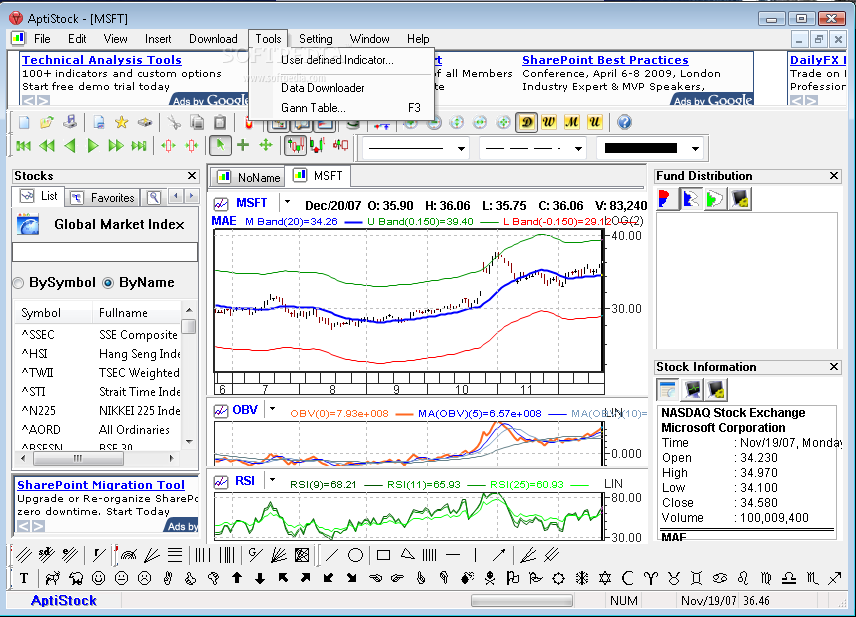Sort by Fullname column header
Viewport: 856px width, 617px height.
click(x=136, y=313)
